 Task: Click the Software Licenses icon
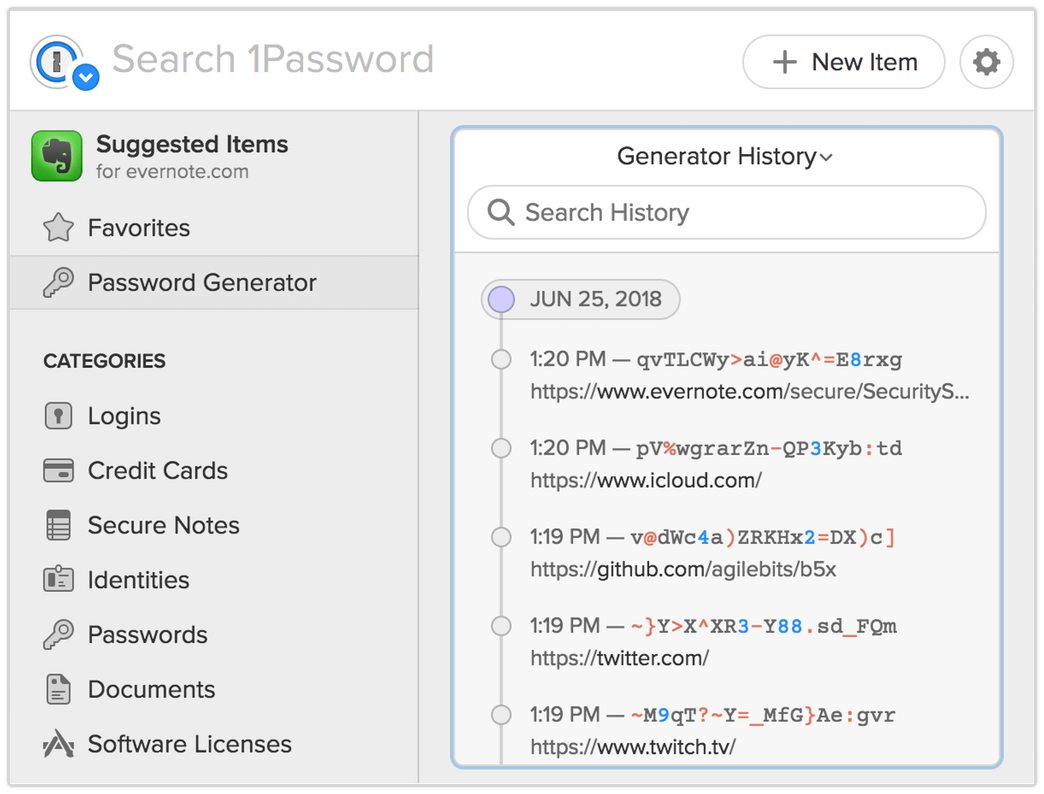[59, 744]
